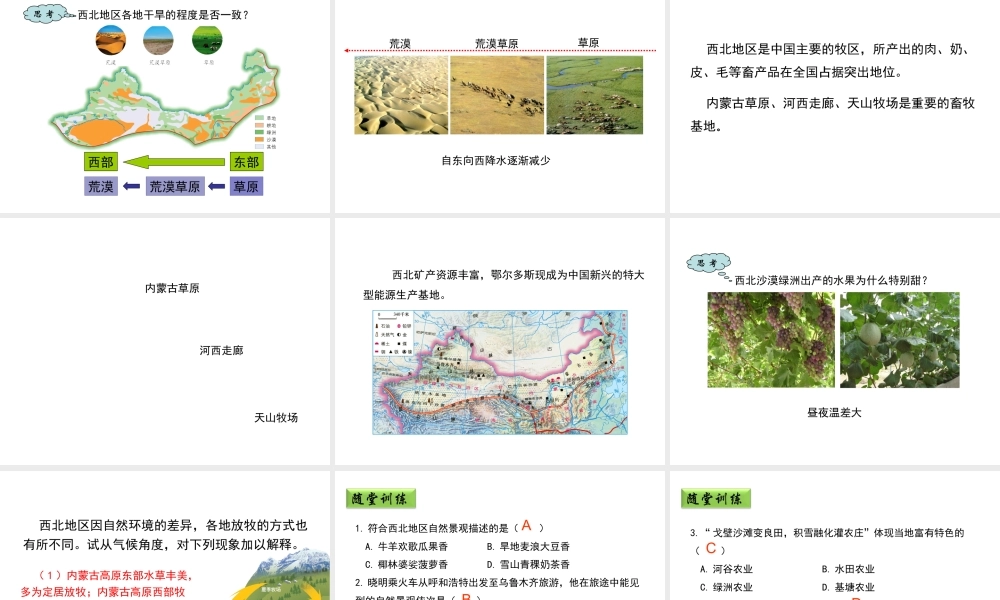Select the 内蒙古草原 text on the fourth slide
Viewport: 1000px width, 600px height.
click(x=172, y=288)
